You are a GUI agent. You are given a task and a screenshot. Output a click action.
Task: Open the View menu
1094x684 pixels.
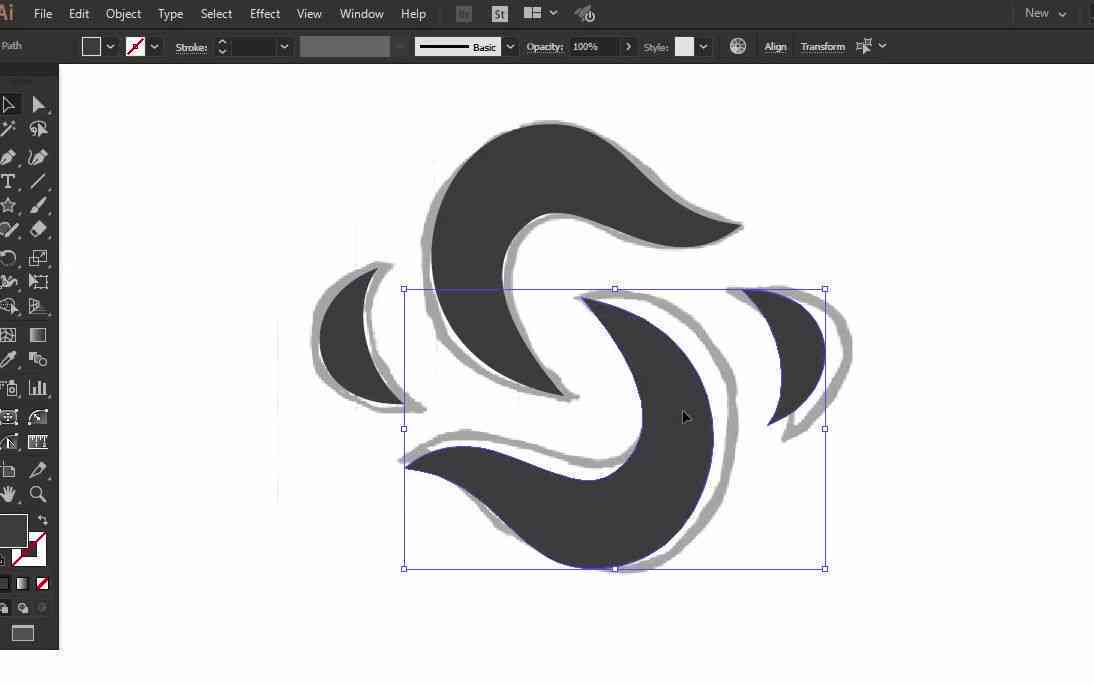309,14
